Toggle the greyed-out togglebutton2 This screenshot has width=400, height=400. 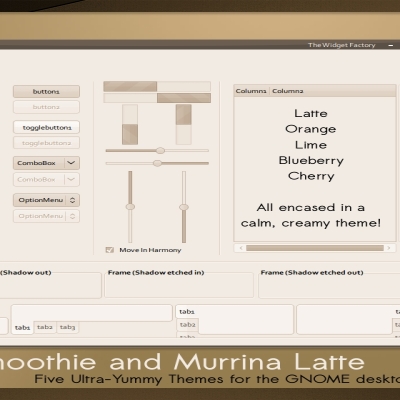tap(46, 143)
